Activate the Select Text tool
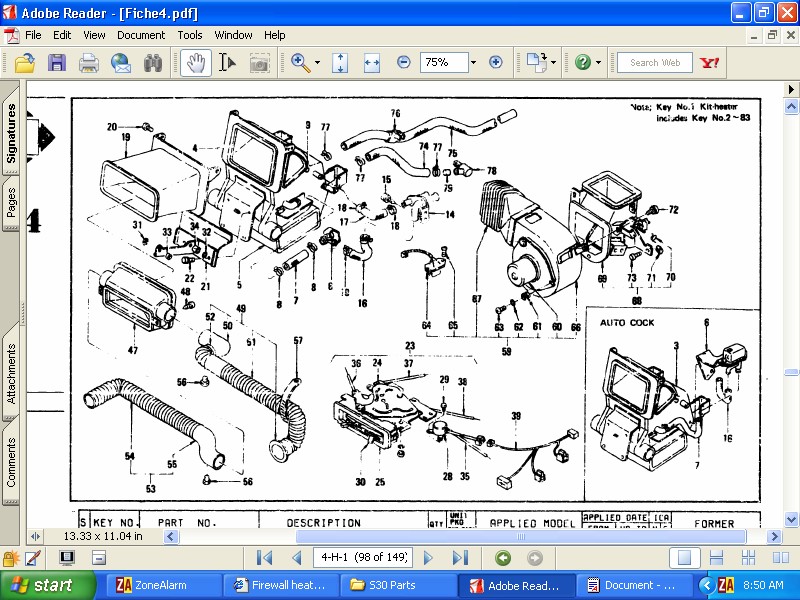Screen dimensions: 800x600 tap(227, 63)
